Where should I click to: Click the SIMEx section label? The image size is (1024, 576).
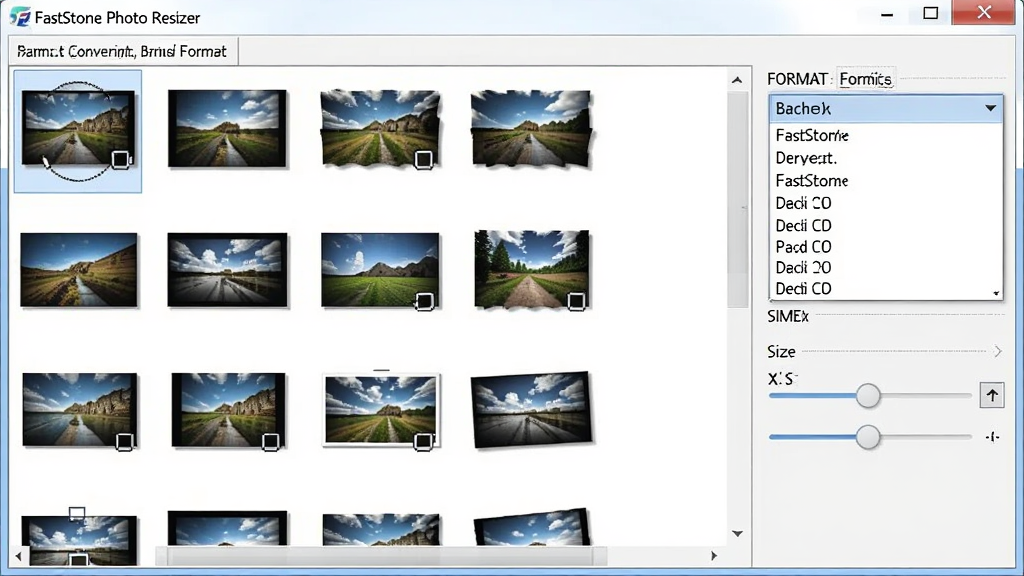(x=788, y=317)
